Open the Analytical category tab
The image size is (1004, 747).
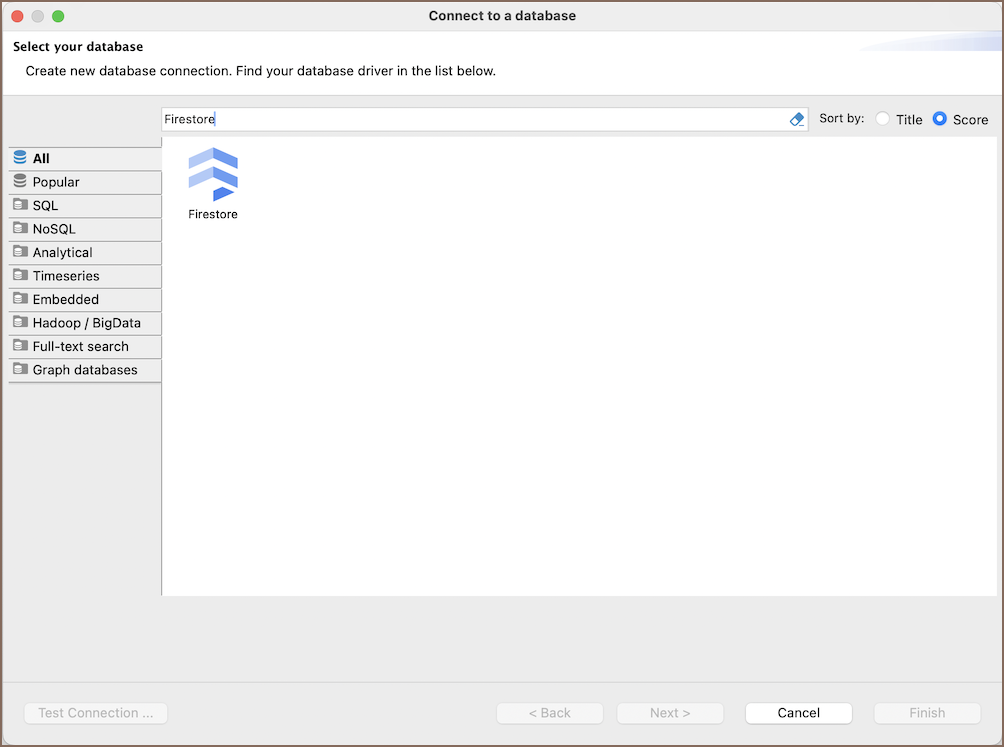(62, 253)
